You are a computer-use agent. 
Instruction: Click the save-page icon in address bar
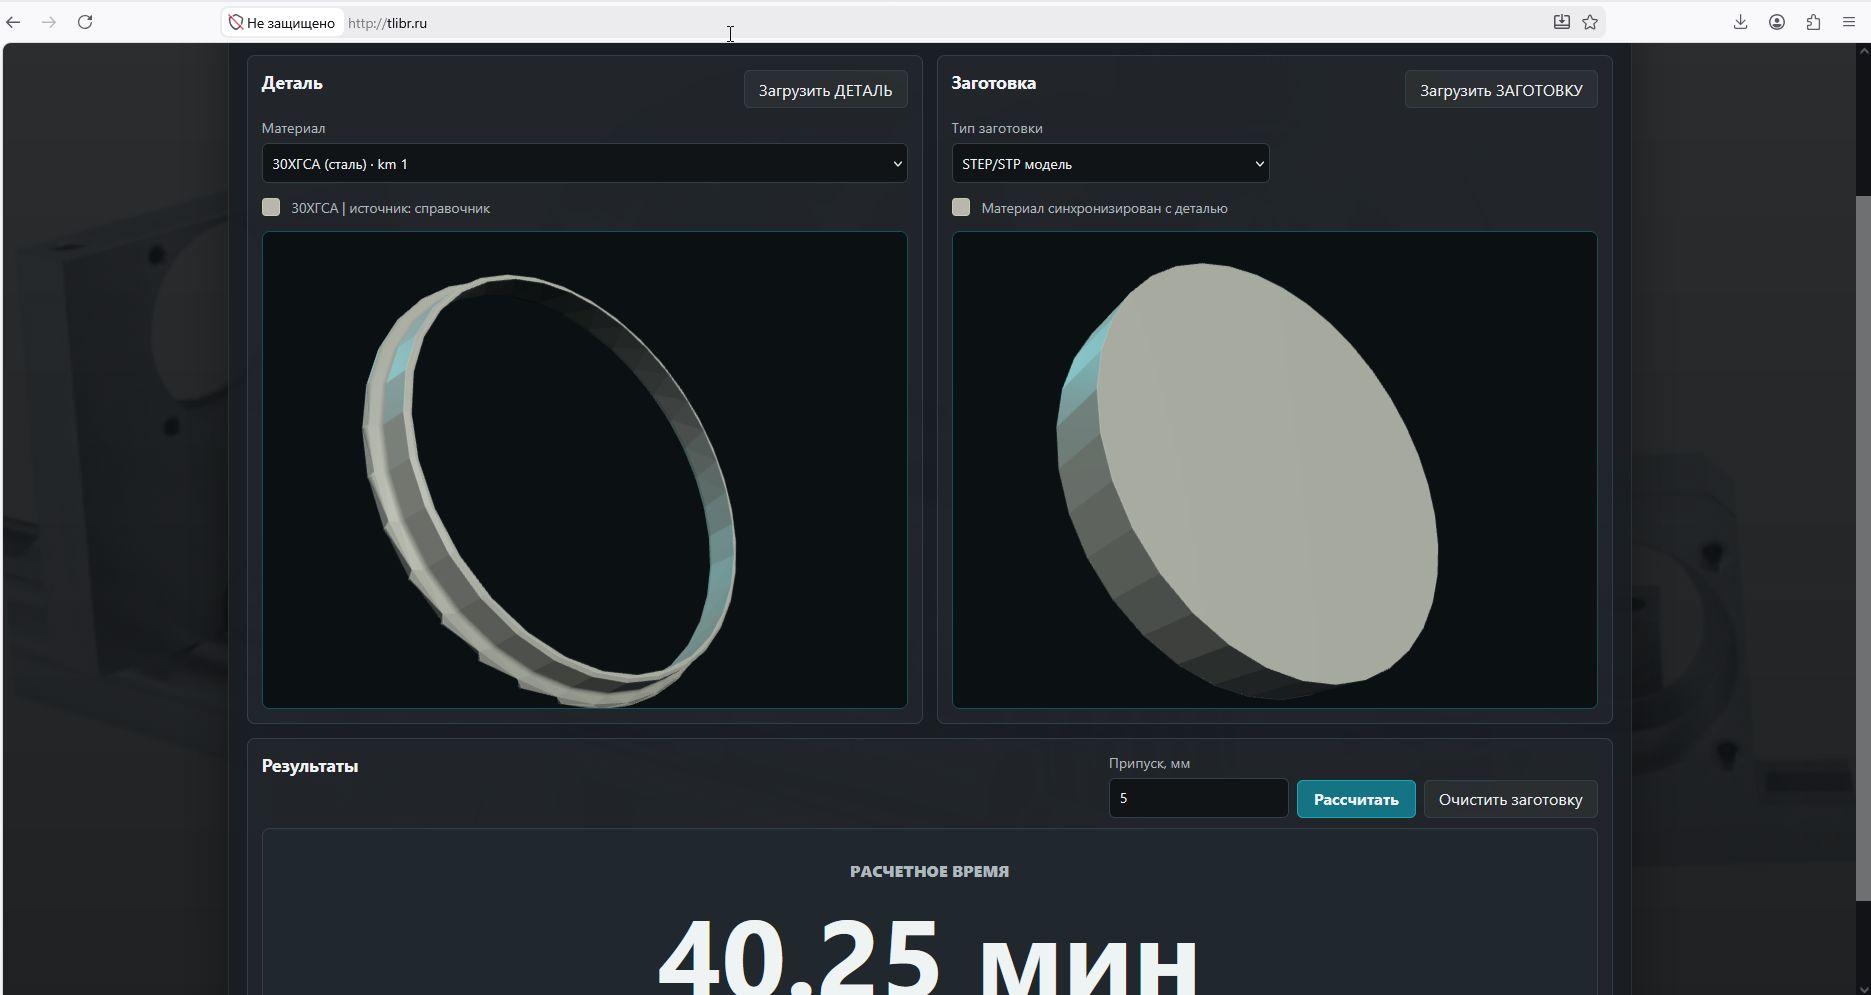[1561, 22]
